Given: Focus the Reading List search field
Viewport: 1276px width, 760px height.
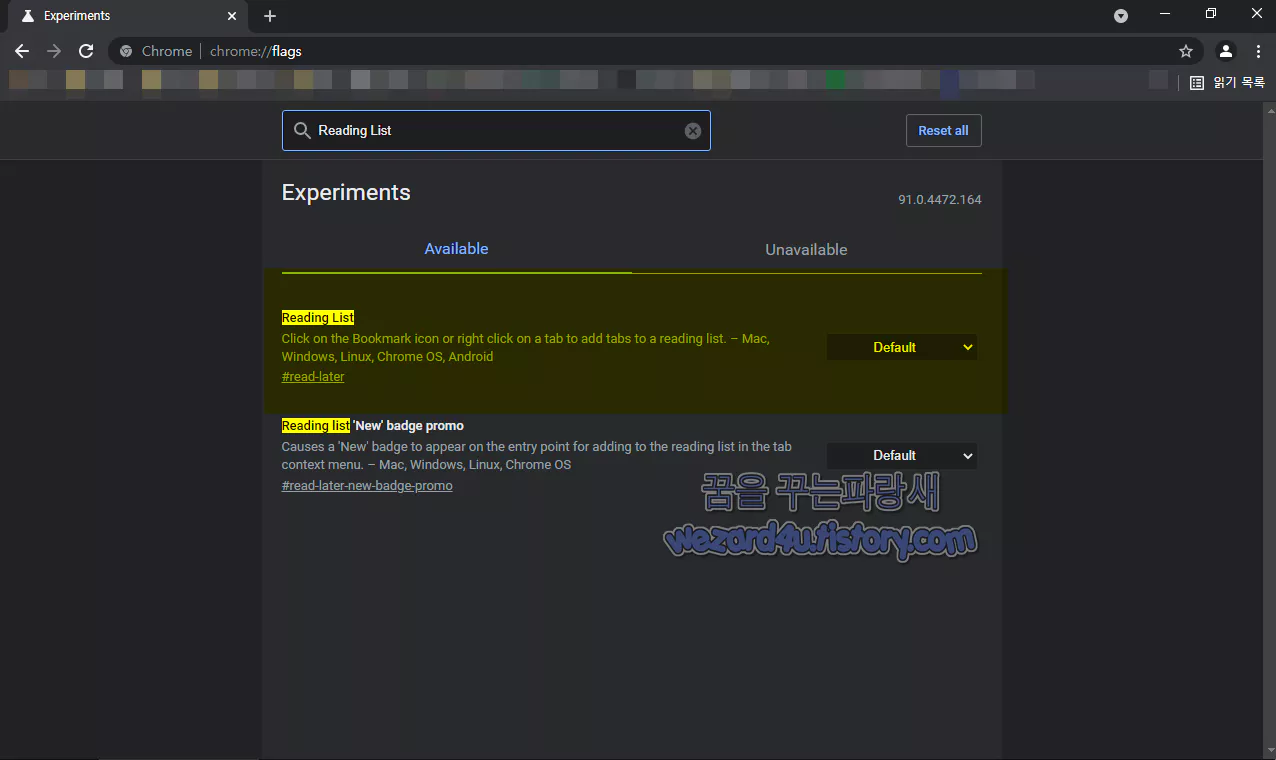Looking at the screenshot, I should (496, 131).
